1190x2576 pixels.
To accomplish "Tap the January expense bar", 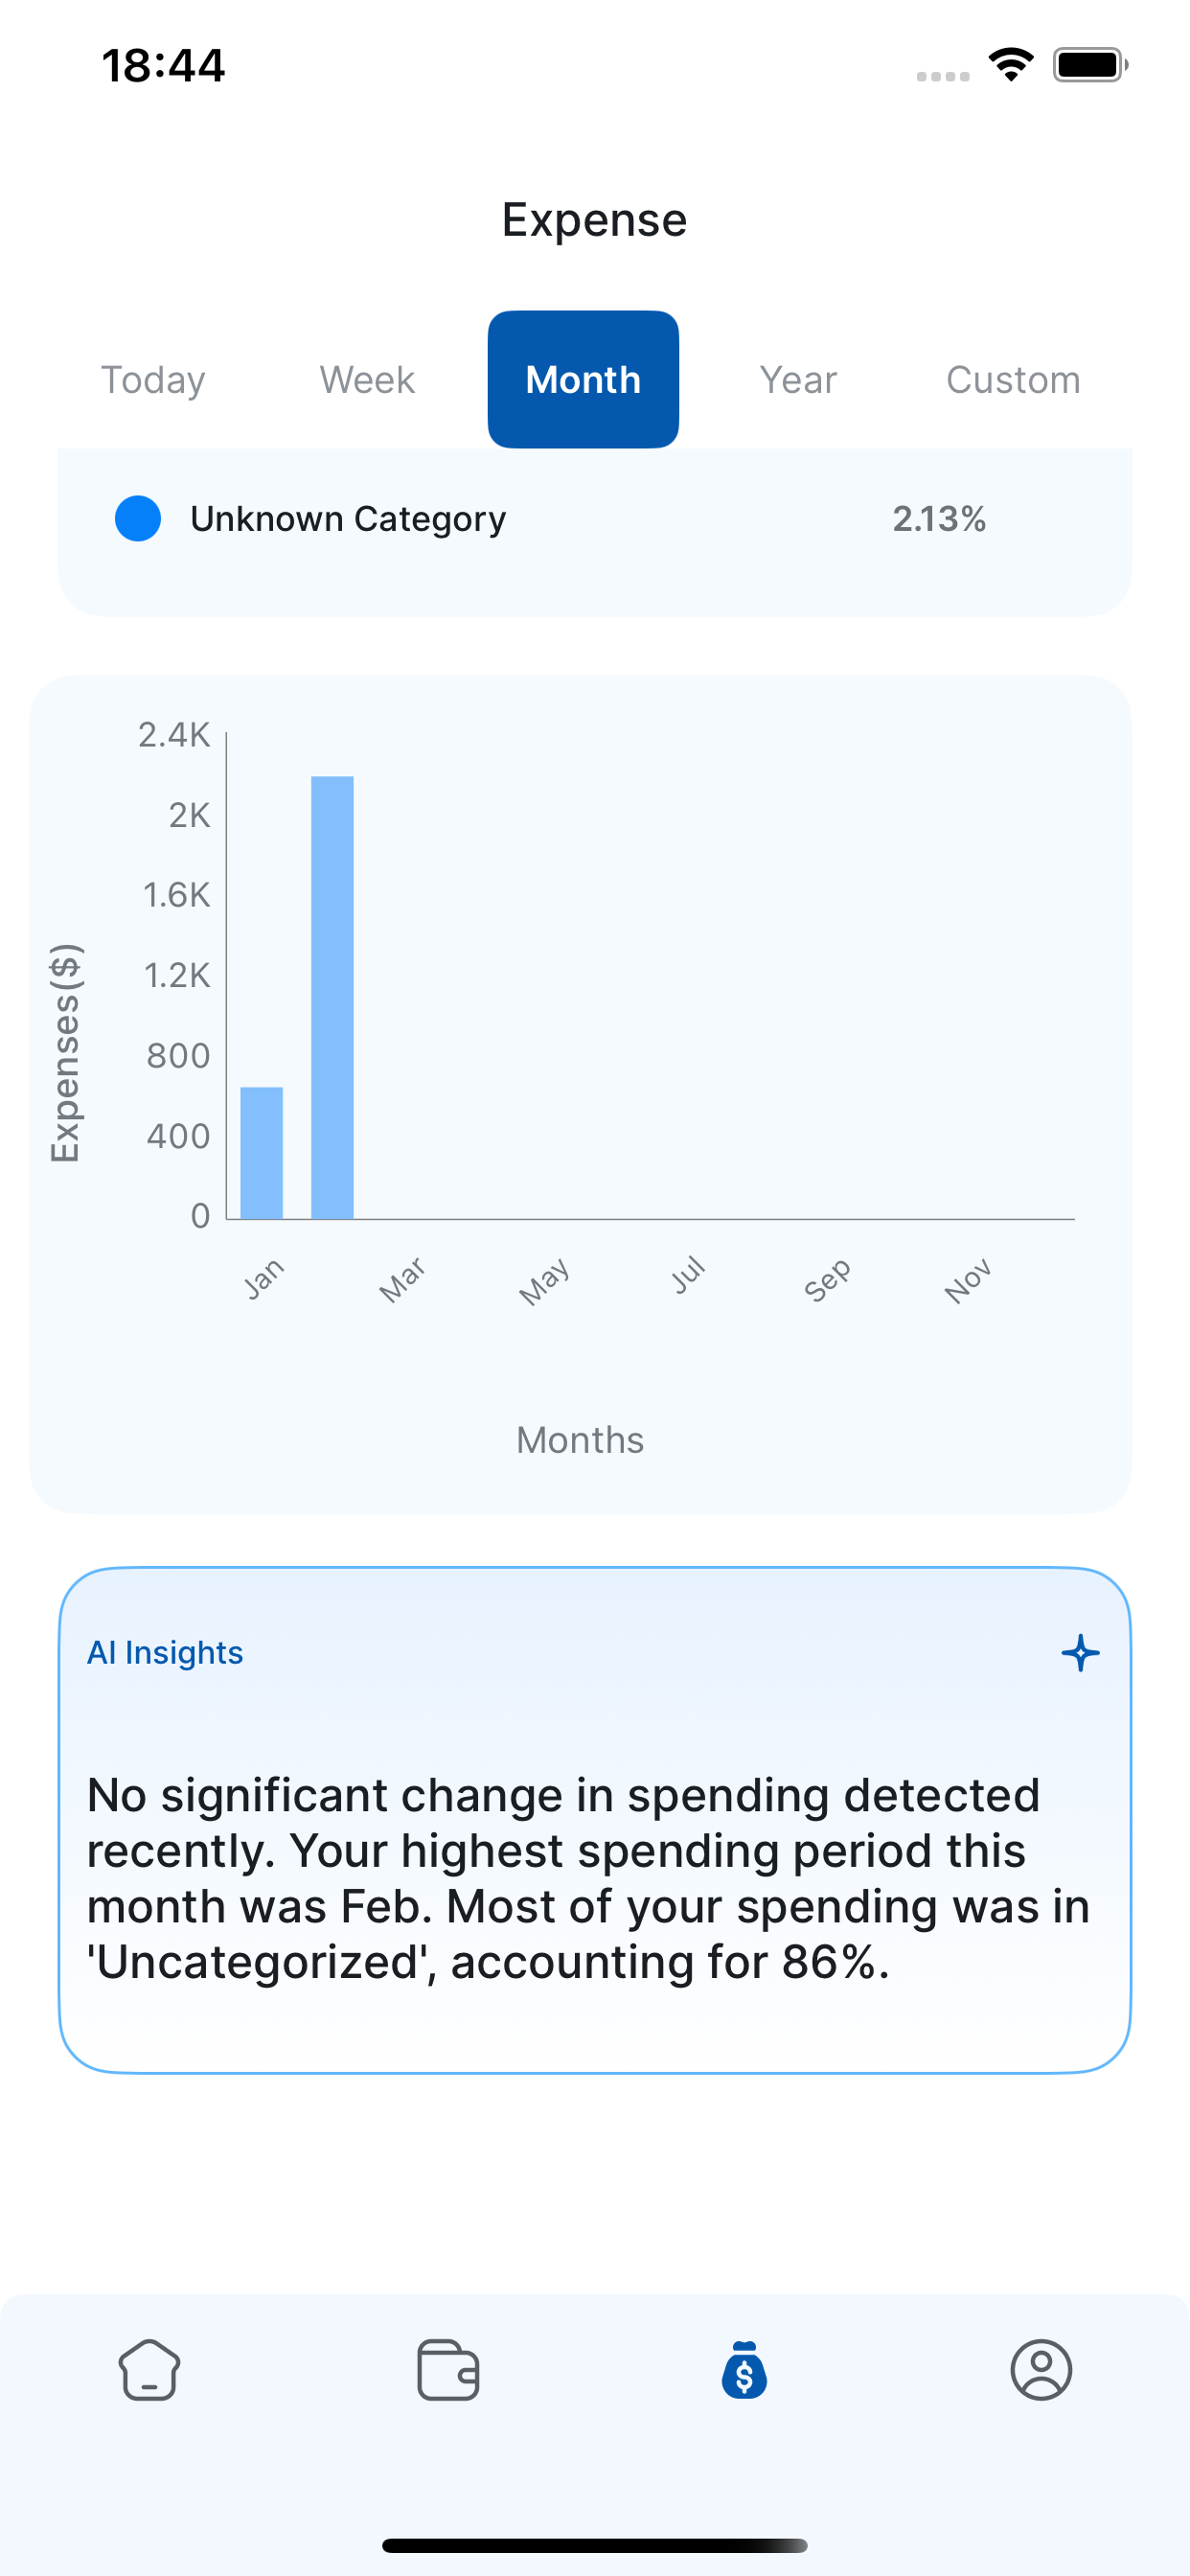I will pos(262,1153).
